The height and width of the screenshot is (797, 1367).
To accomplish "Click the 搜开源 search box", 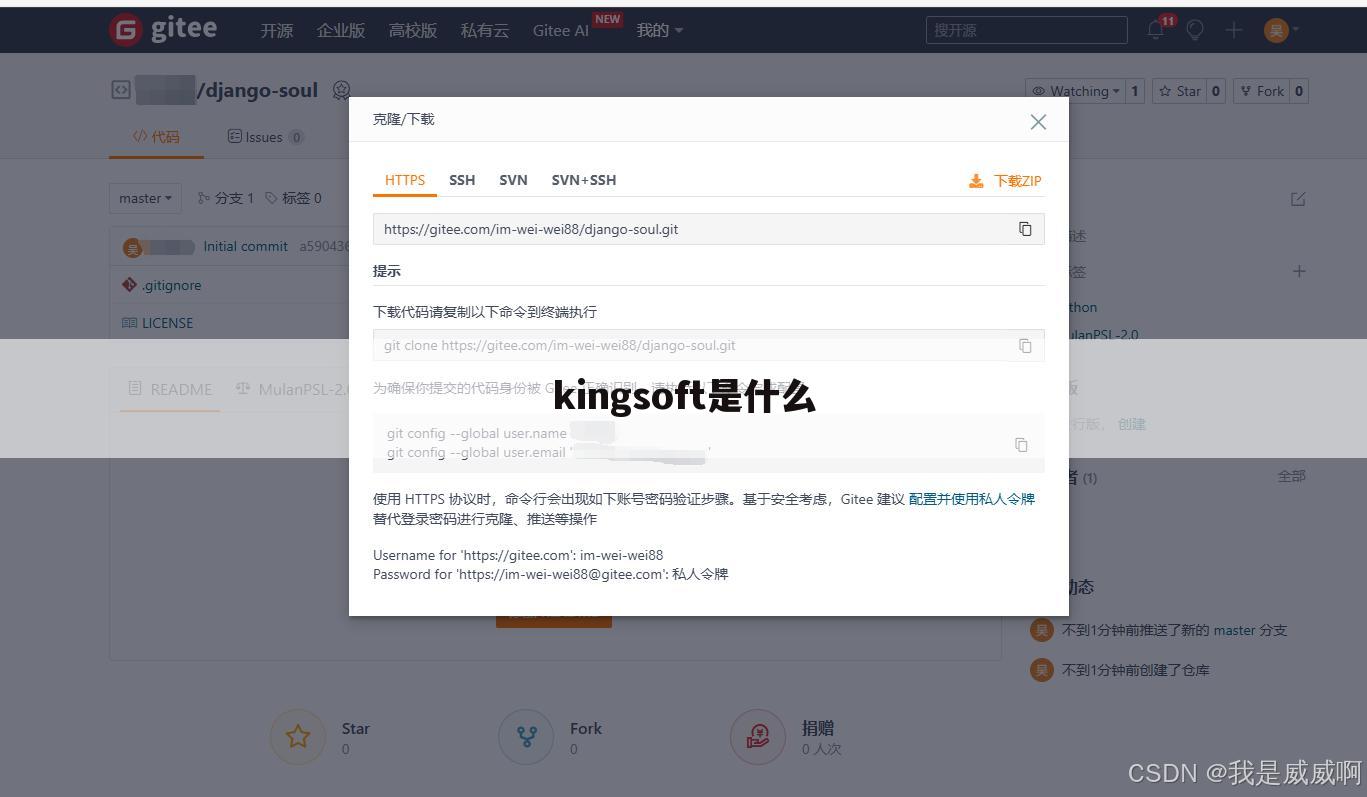I will [1026, 30].
